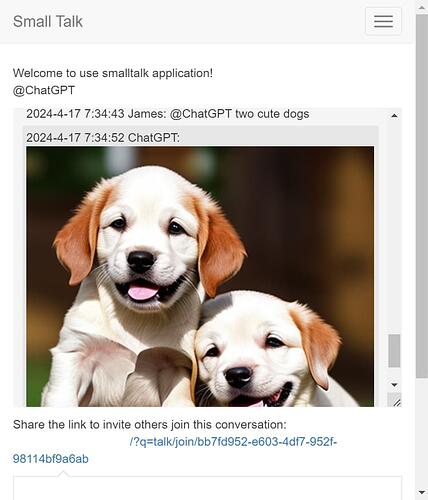The width and height of the screenshot is (428, 500).
Task: Click the @ChatGPT mention under welcome text
Action: (44, 90)
